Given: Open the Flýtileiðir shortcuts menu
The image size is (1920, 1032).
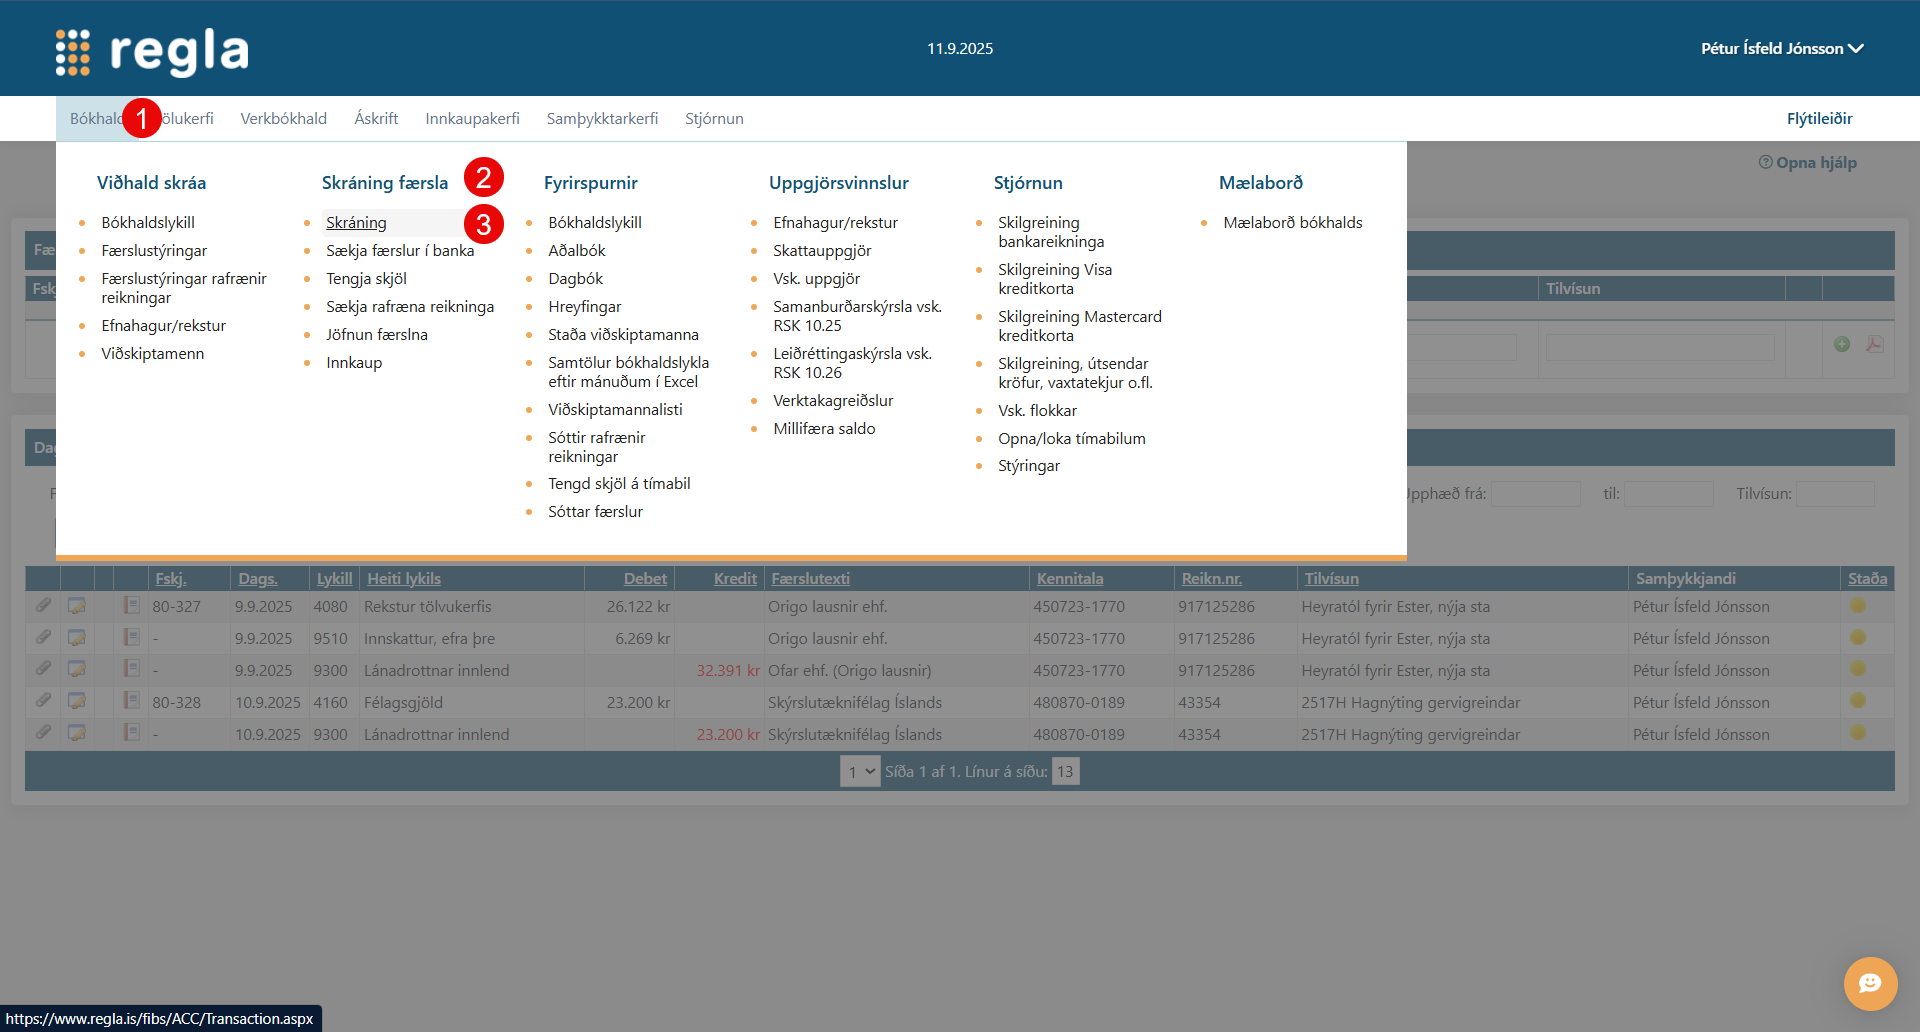Looking at the screenshot, I should click(x=1819, y=118).
